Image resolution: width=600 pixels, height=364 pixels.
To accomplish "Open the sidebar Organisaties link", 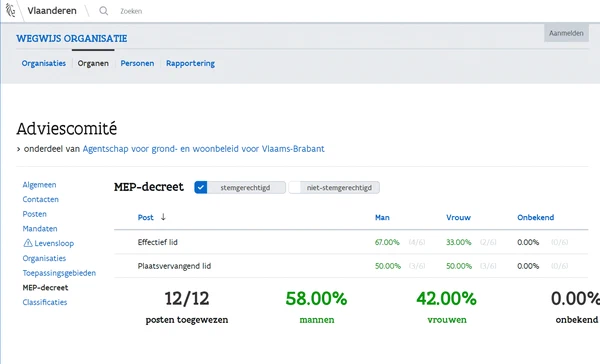I will click(x=44, y=258).
